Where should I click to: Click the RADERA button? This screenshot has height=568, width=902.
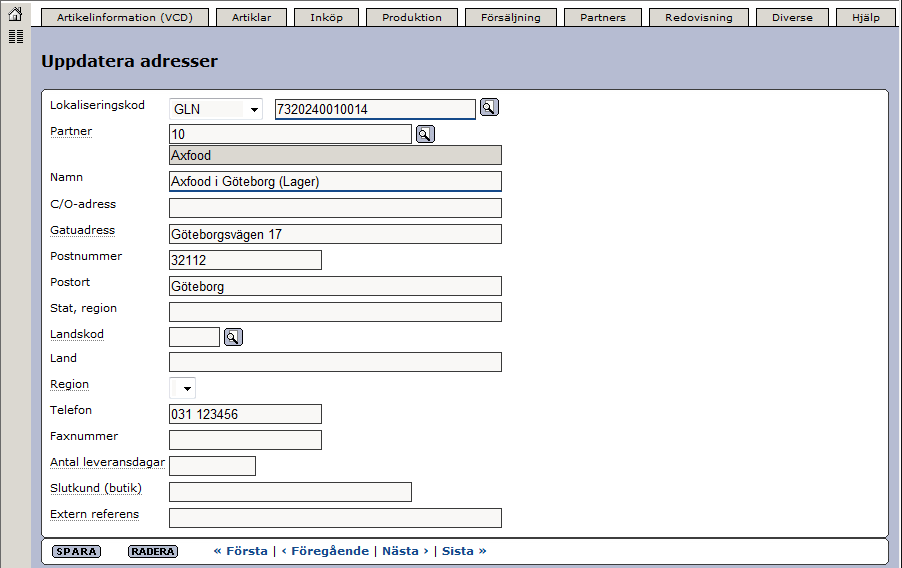[x=152, y=551]
